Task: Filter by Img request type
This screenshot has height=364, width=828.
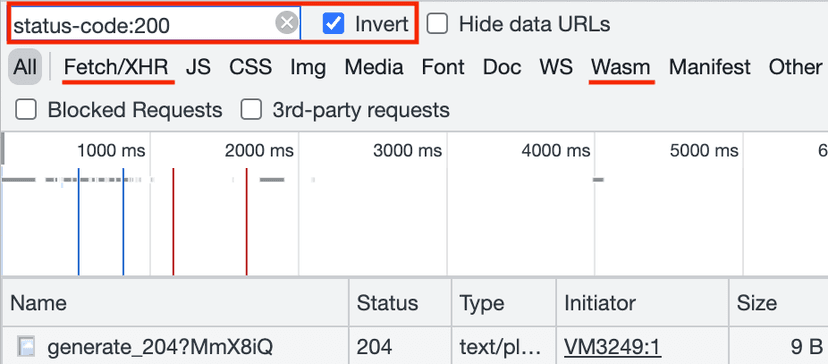Action: click(308, 67)
